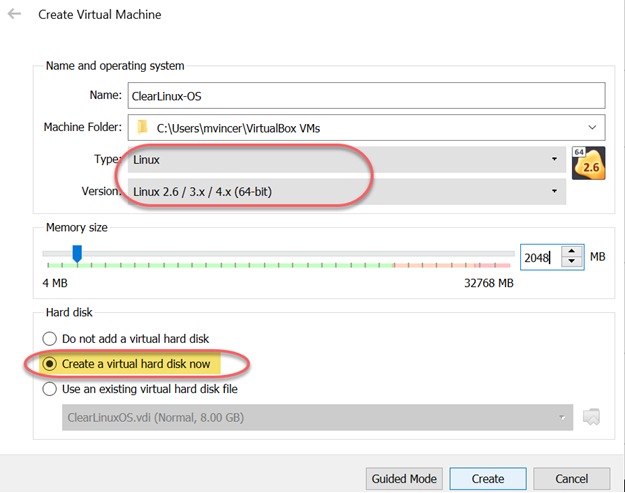625x493 pixels.
Task: Open the virtual hard disk file chooser icon
Action: click(591, 417)
